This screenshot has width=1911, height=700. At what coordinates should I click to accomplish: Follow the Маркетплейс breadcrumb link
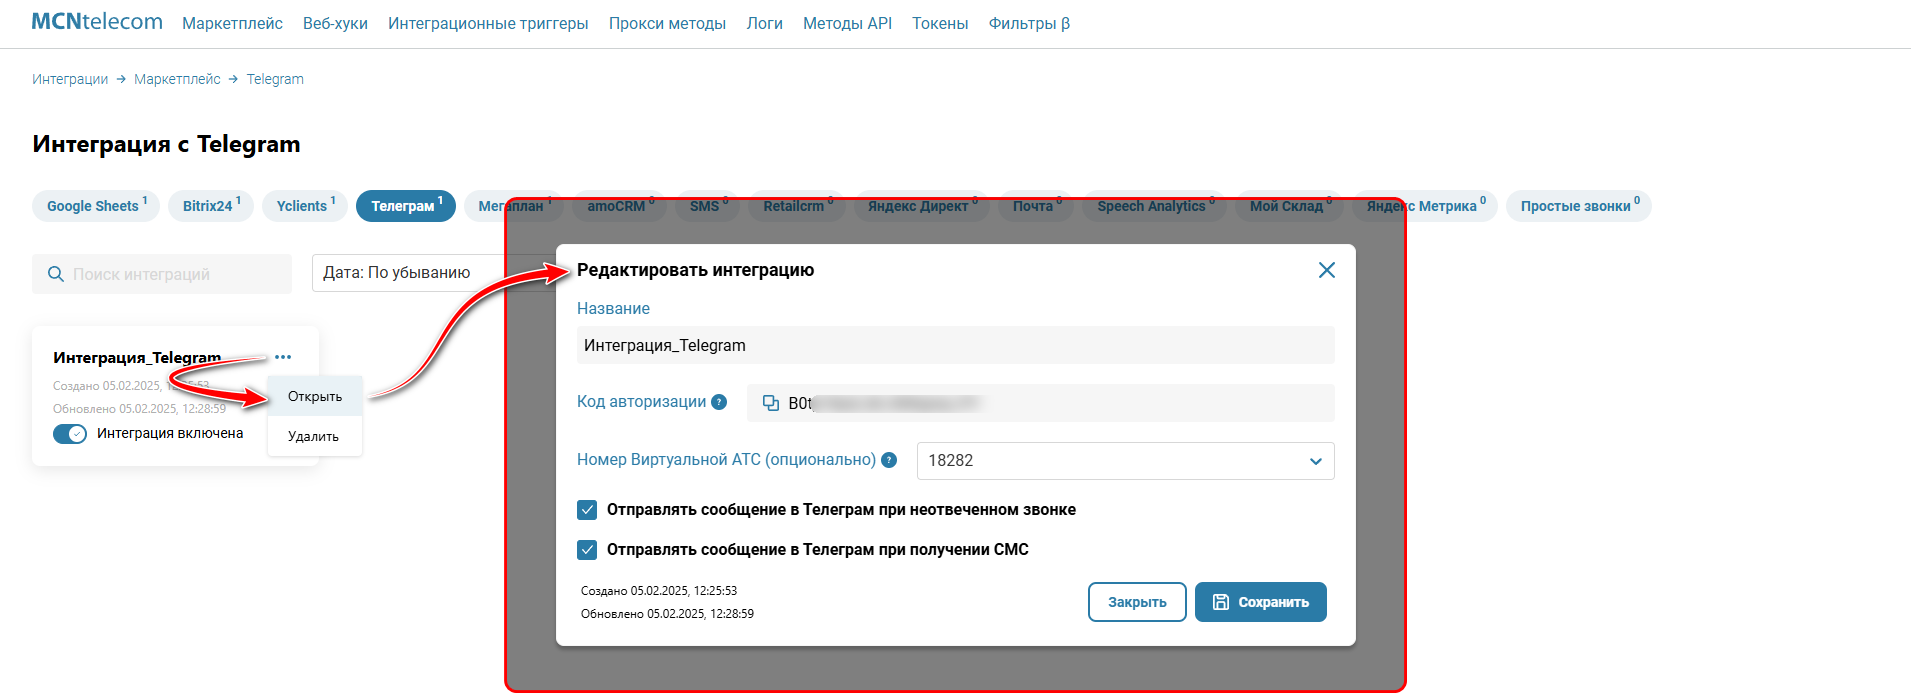[x=177, y=79]
